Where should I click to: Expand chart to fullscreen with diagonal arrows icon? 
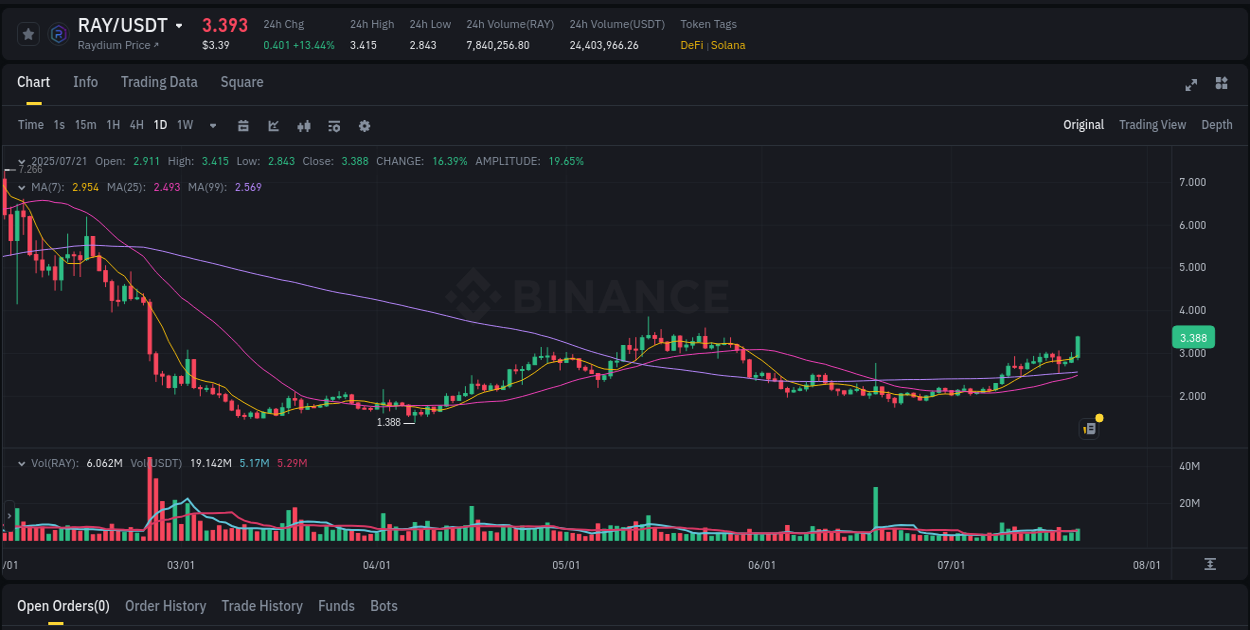[1191, 85]
